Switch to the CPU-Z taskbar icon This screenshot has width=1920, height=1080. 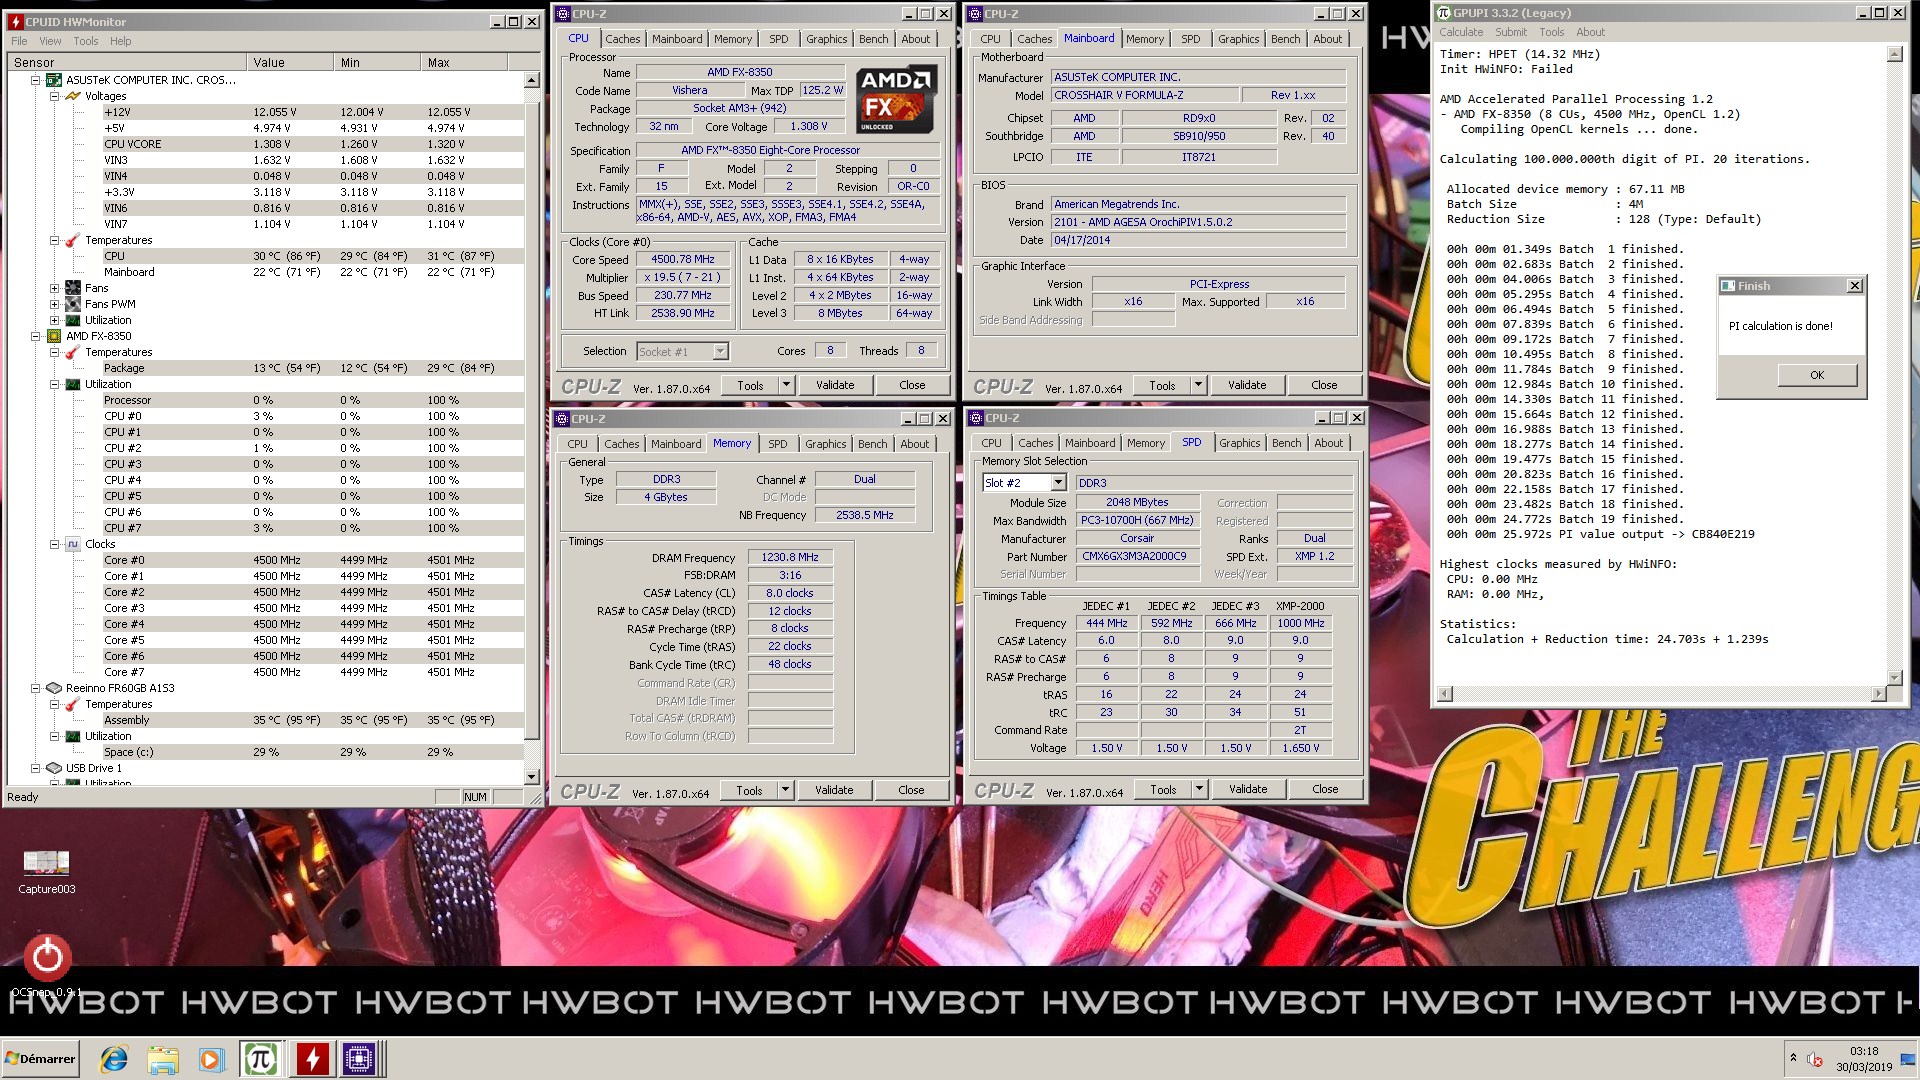[360, 1059]
